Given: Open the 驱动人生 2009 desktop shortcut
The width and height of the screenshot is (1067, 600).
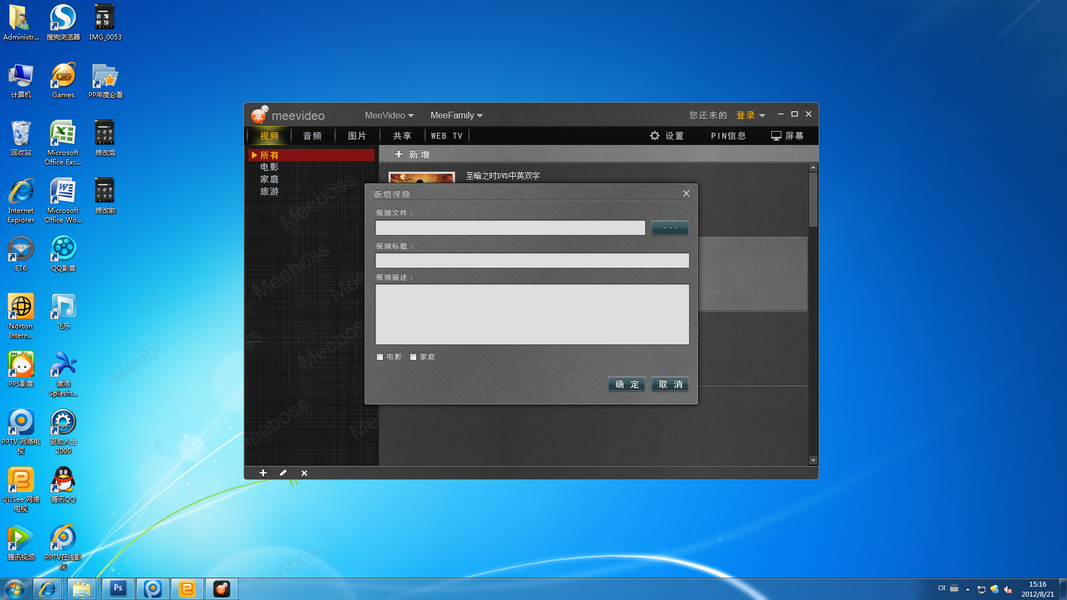Looking at the screenshot, I should [63, 431].
